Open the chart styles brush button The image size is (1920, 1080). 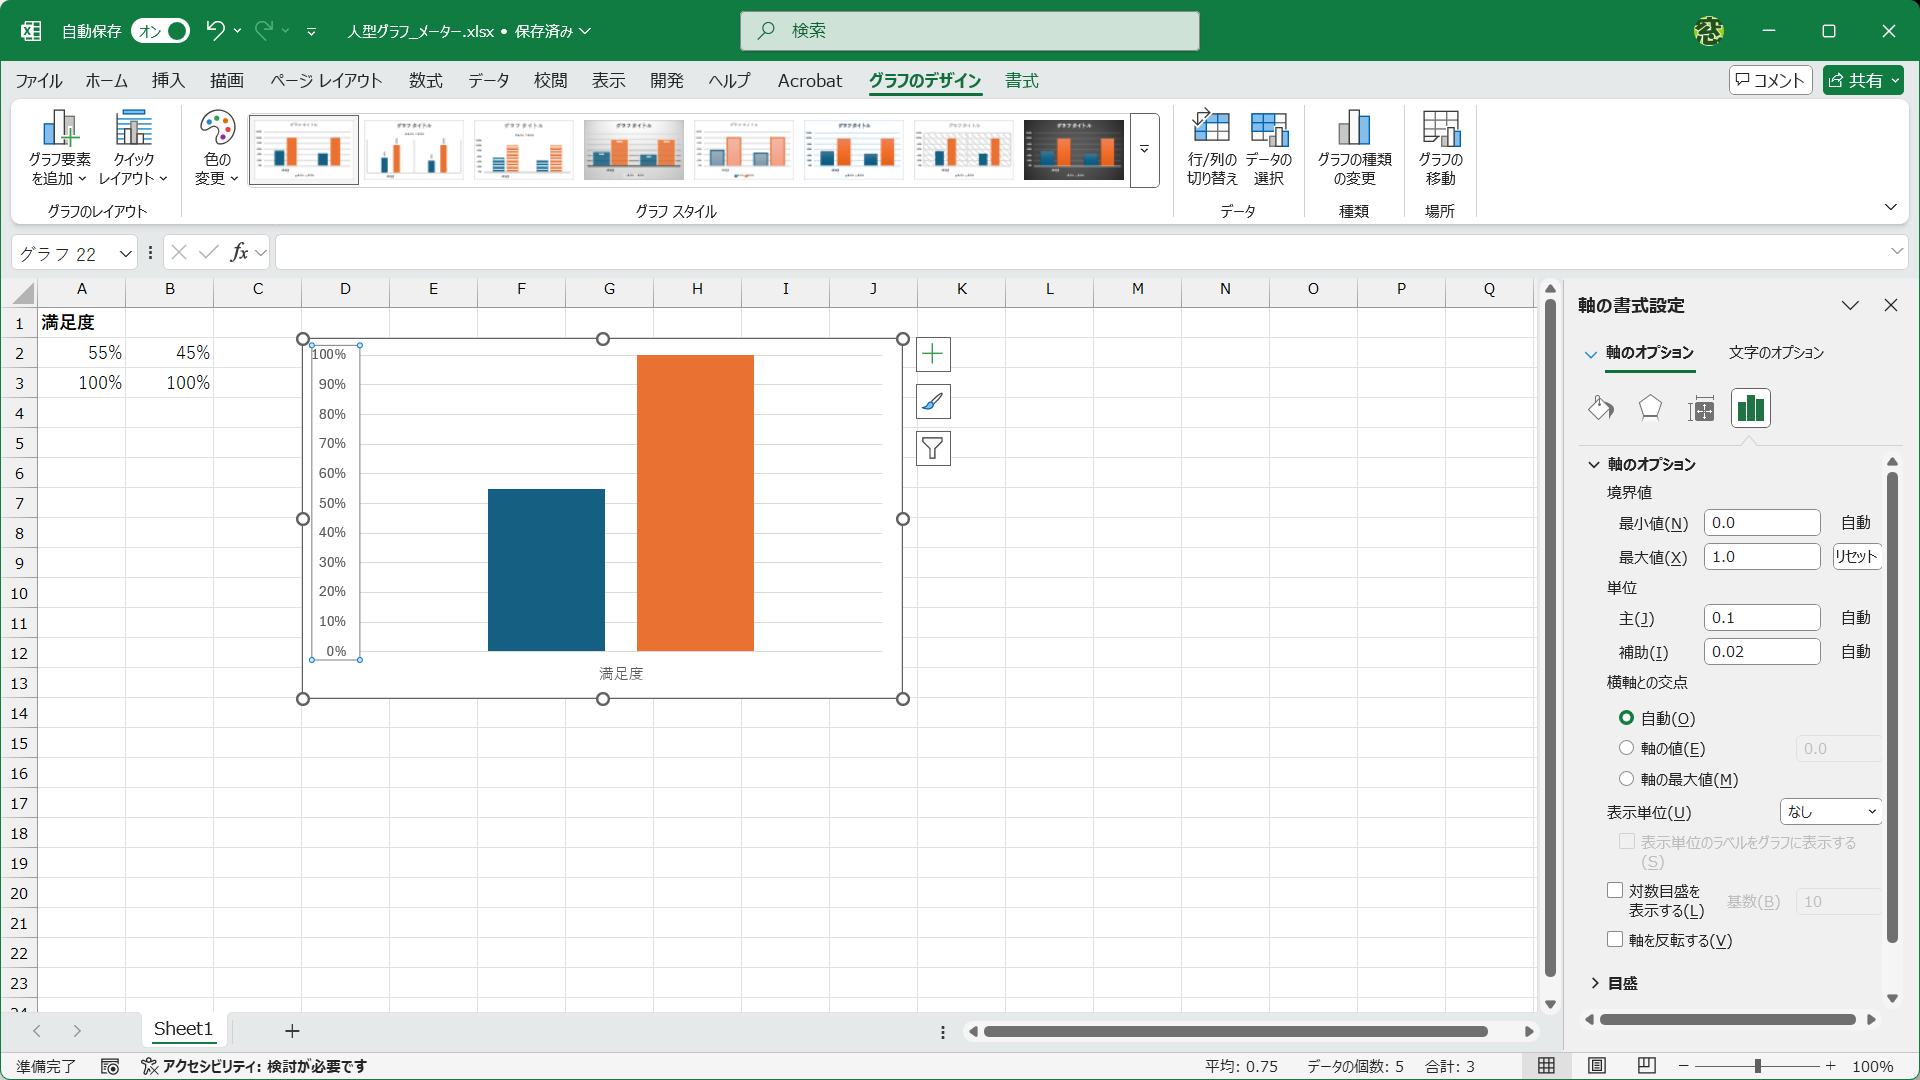pyautogui.click(x=933, y=402)
